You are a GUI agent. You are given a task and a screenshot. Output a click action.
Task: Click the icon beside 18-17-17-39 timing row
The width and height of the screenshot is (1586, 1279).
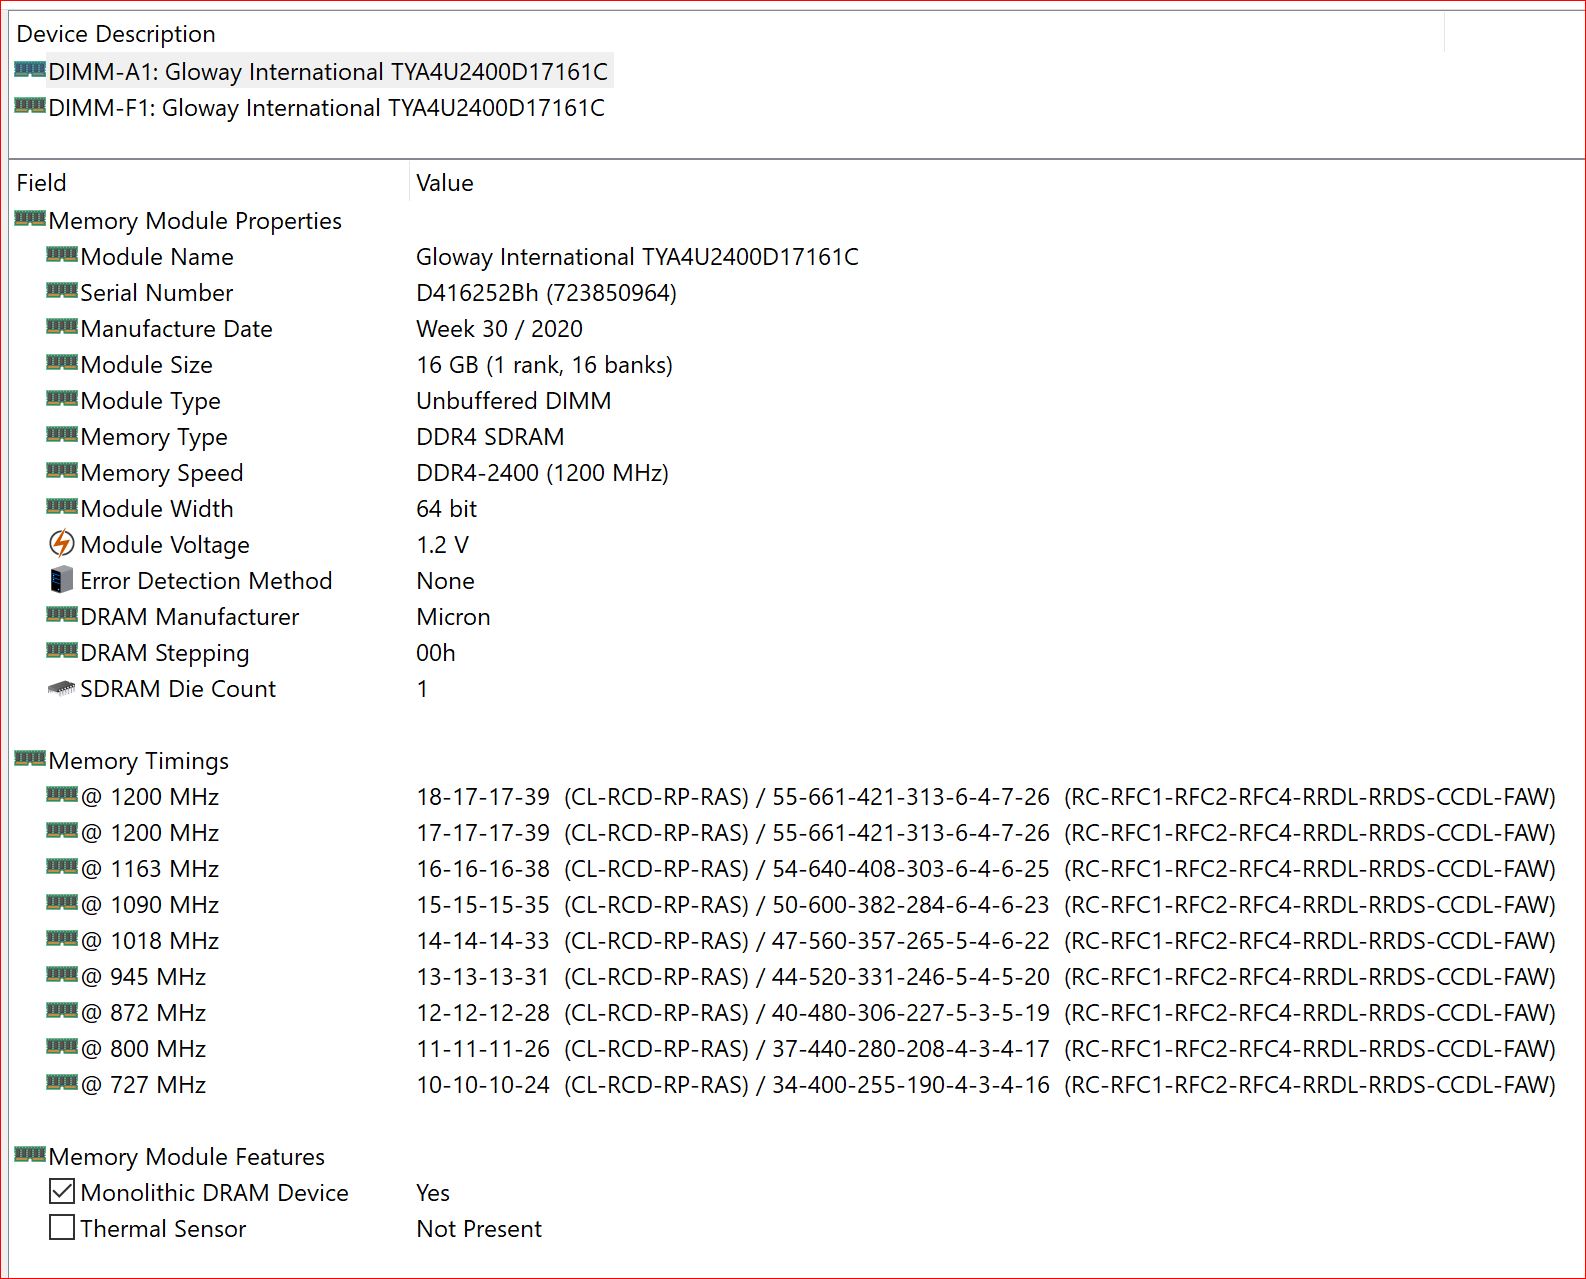[x=62, y=795]
